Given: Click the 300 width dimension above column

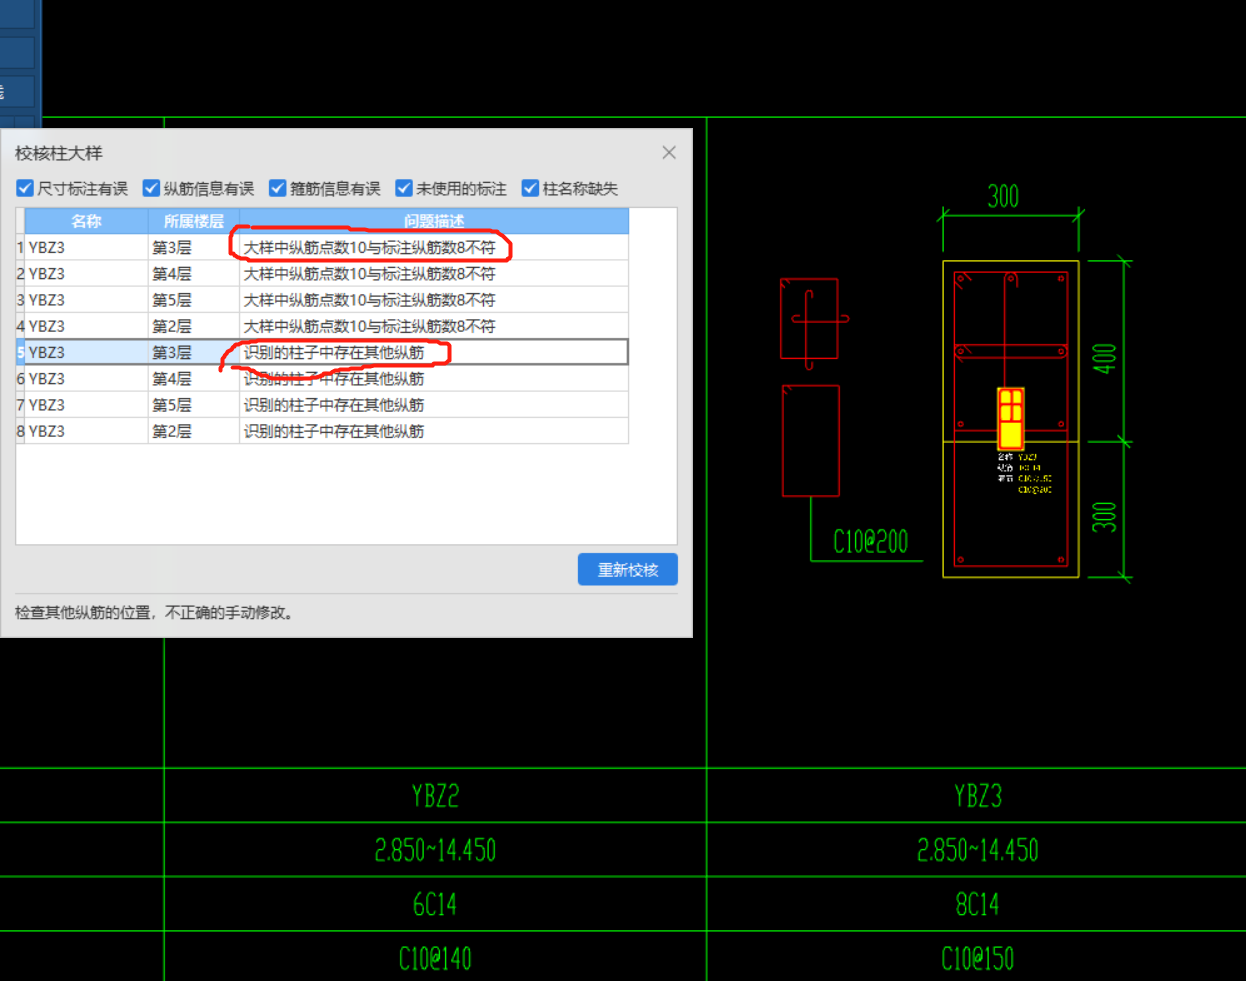Looking at the screenshot, I should click(1003, 196).
